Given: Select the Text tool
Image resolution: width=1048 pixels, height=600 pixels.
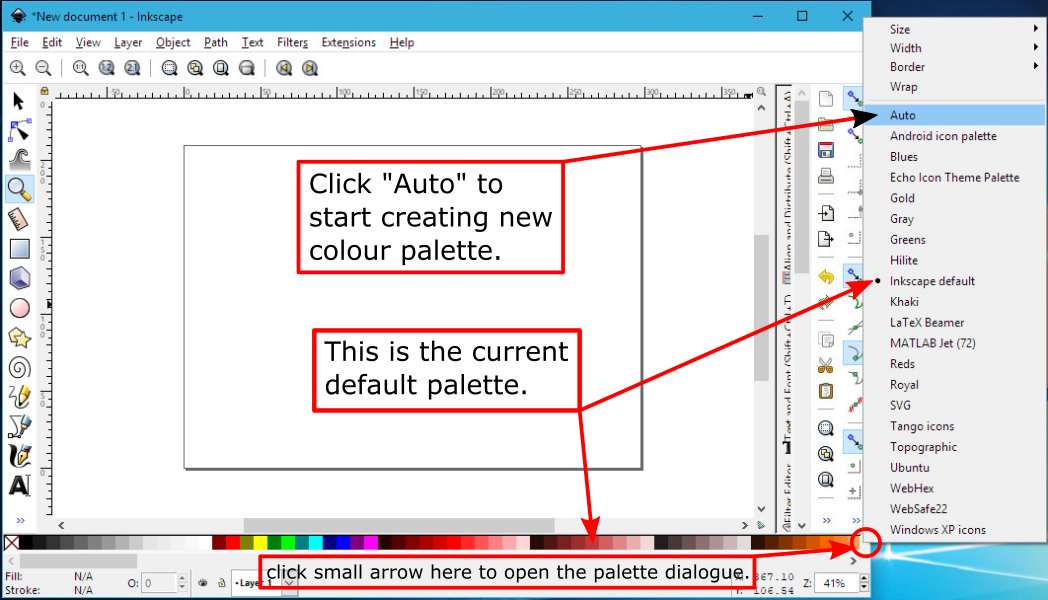Looking at the screenshot, I should click(19, 485).
